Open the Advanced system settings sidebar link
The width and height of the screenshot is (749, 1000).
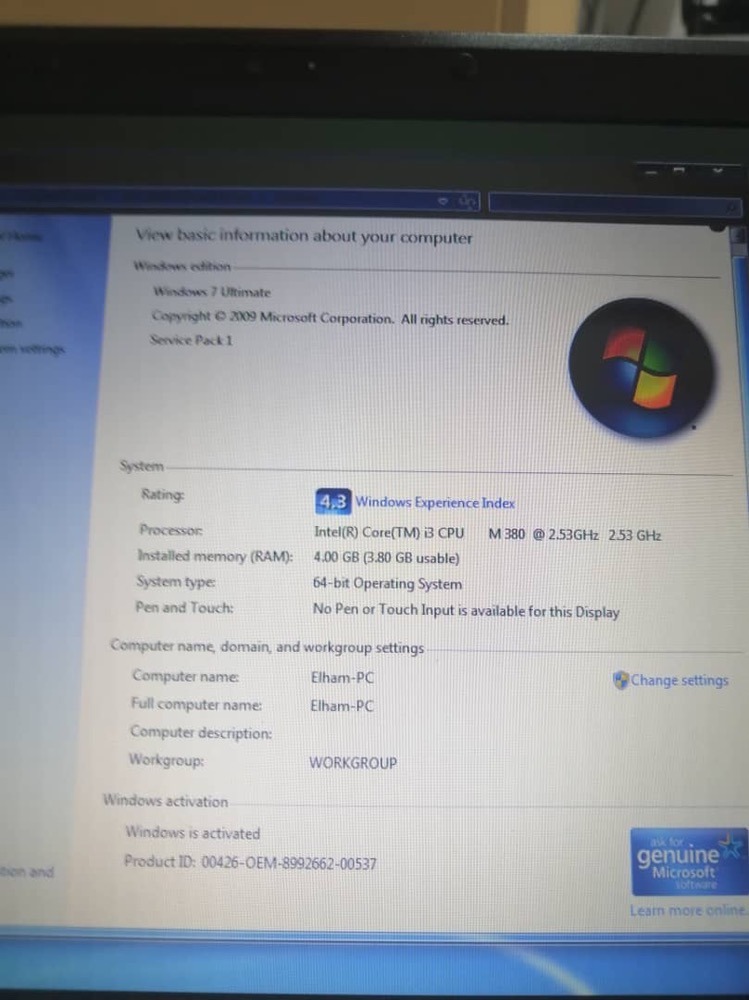32,348
